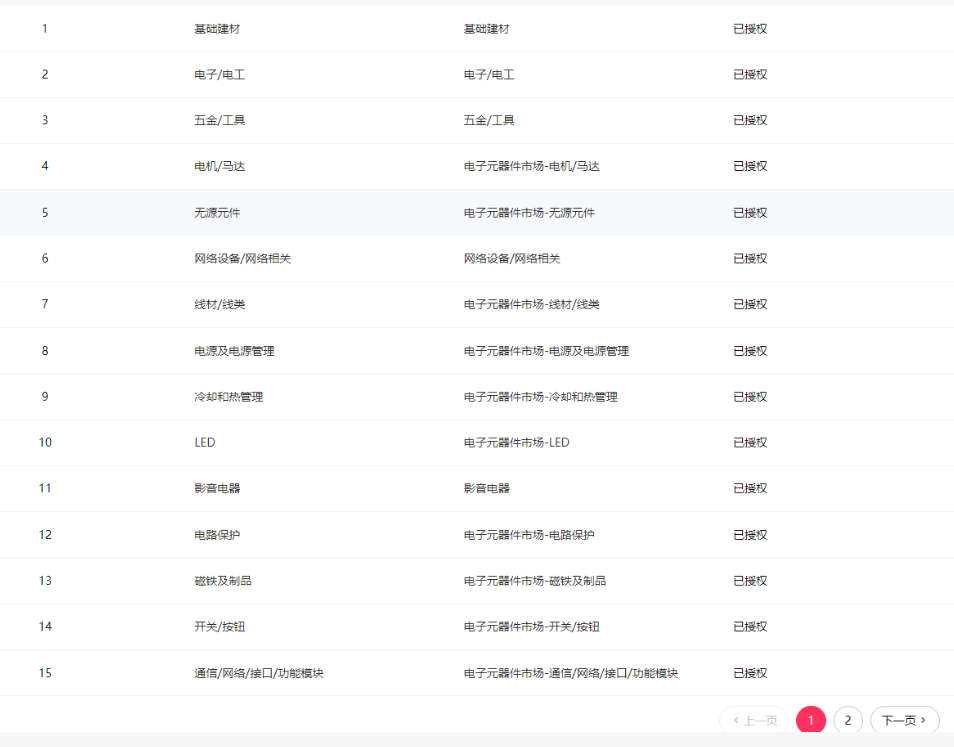Click 基础建材 category name in row 1
Image resolution: width=954 pixels, height=747 pixels.
tap(217, 29)
